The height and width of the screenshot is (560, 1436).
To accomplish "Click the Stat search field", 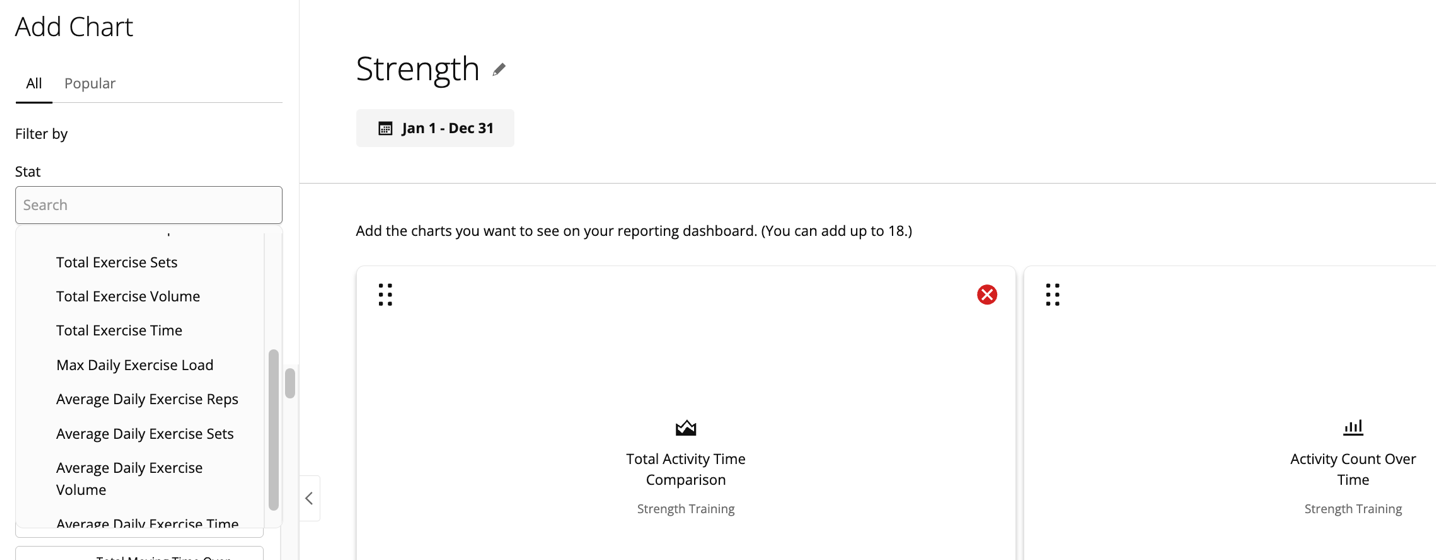I will point(149,205).
